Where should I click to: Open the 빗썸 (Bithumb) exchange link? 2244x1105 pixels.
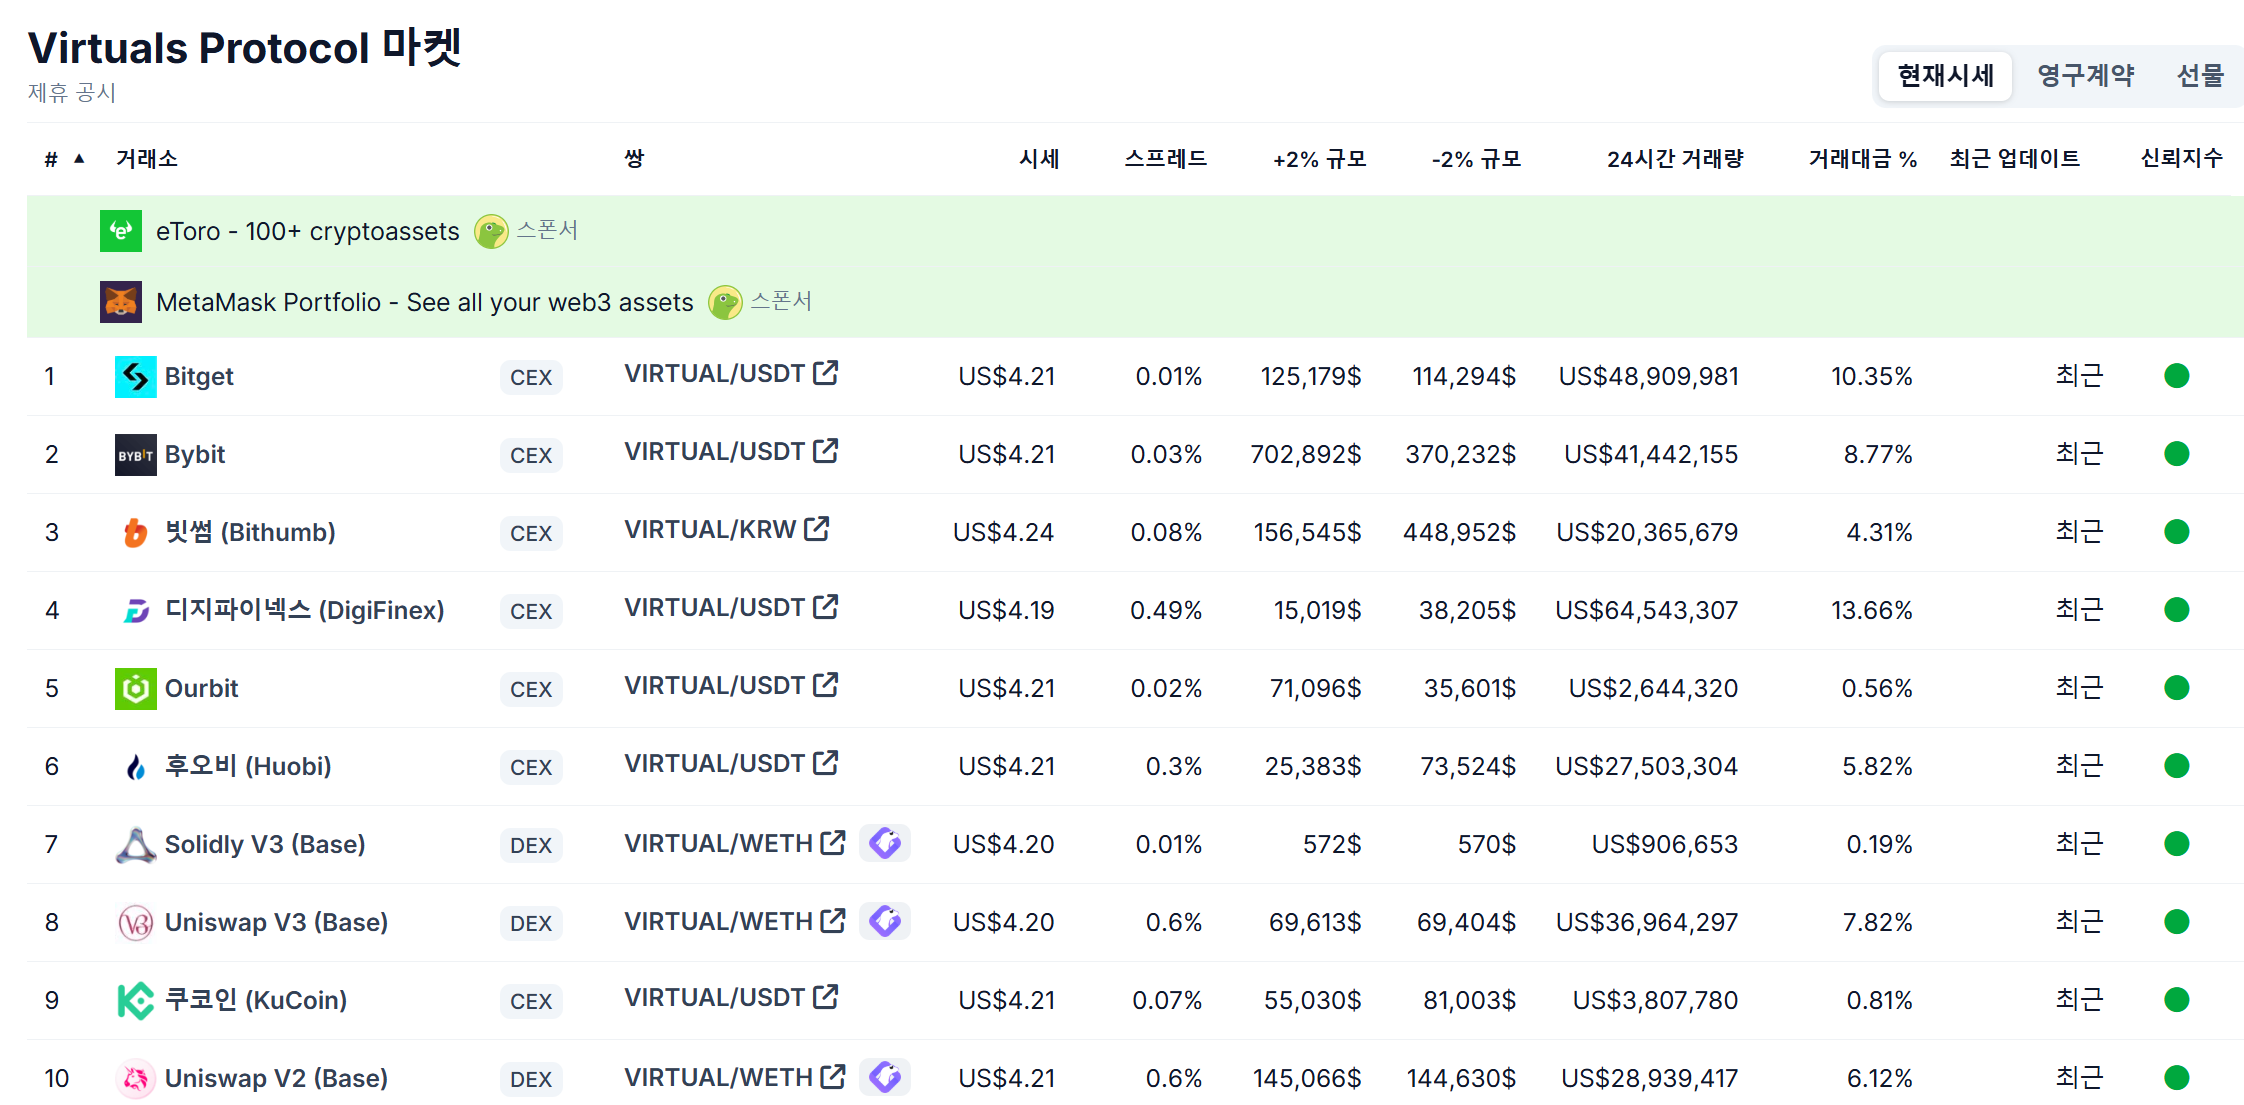[x=249, y=532]
